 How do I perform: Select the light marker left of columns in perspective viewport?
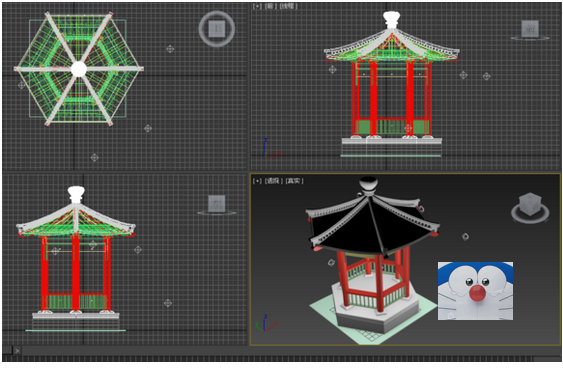(331, 263)
